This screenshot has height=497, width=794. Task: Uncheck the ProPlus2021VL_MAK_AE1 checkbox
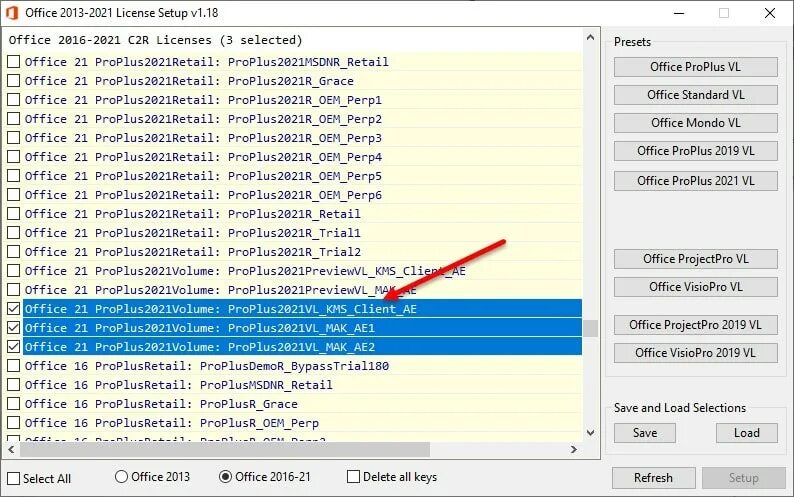tap(14, 328)
